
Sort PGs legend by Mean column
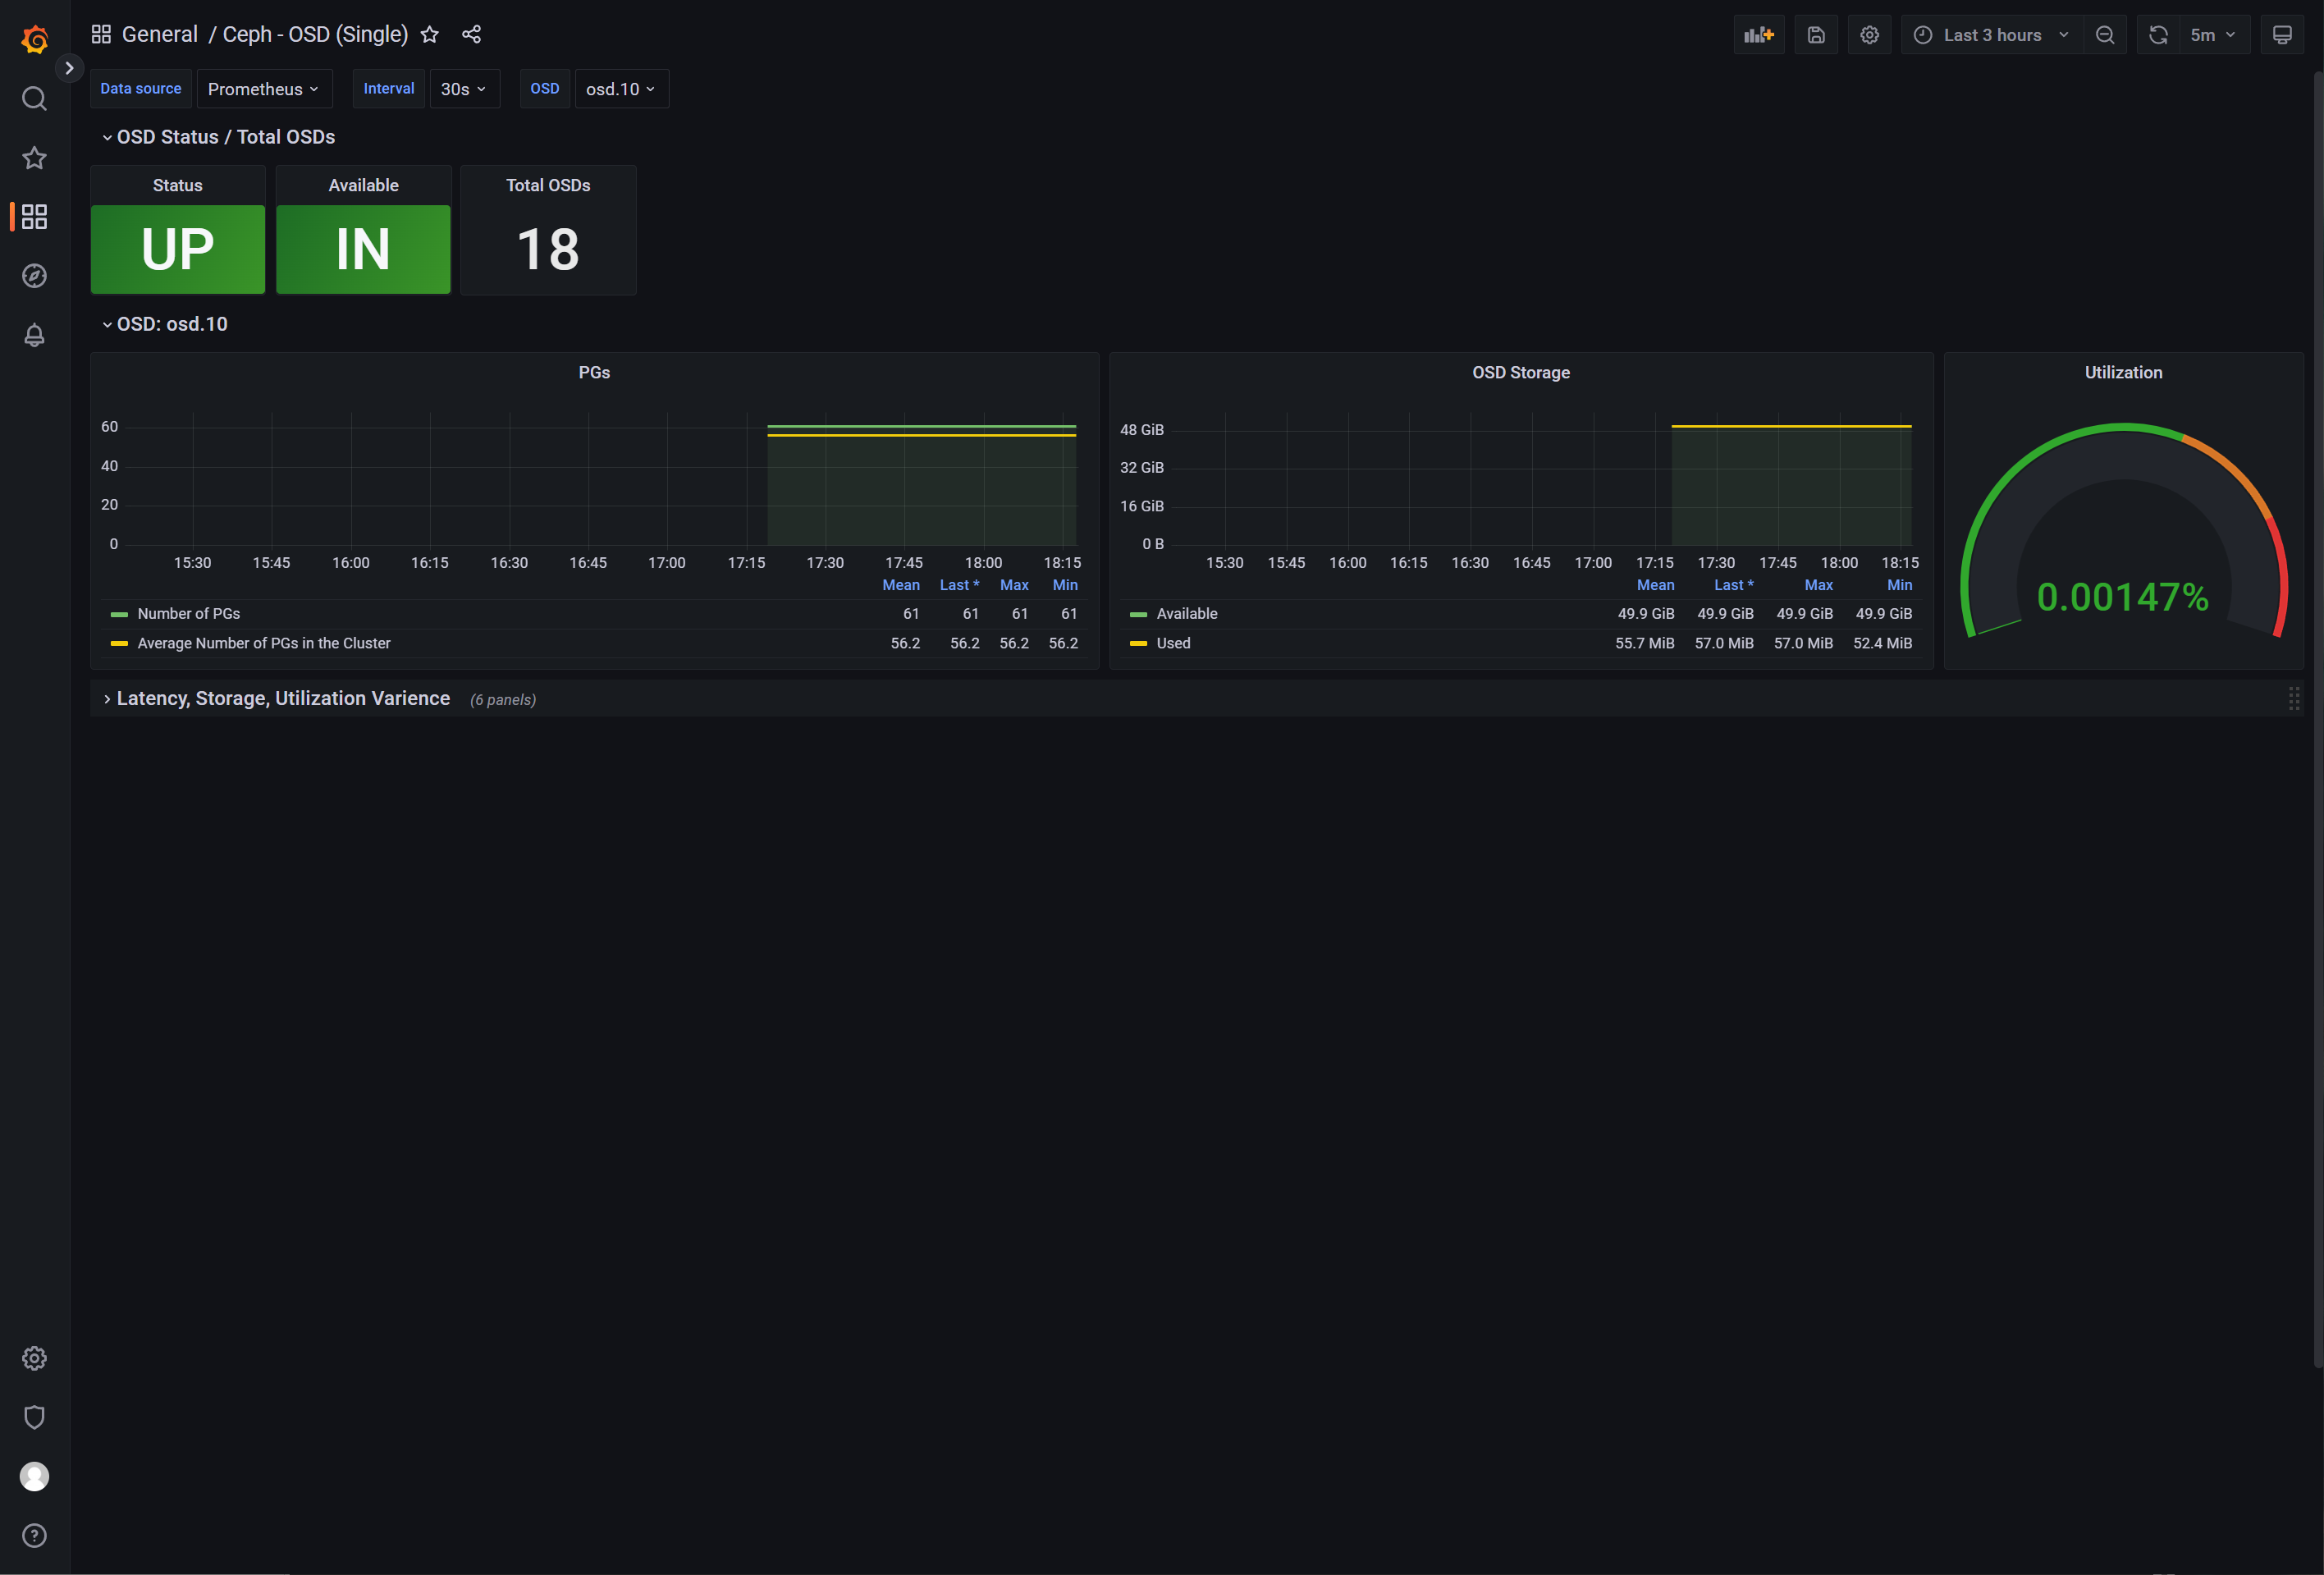tap(900, 585)
